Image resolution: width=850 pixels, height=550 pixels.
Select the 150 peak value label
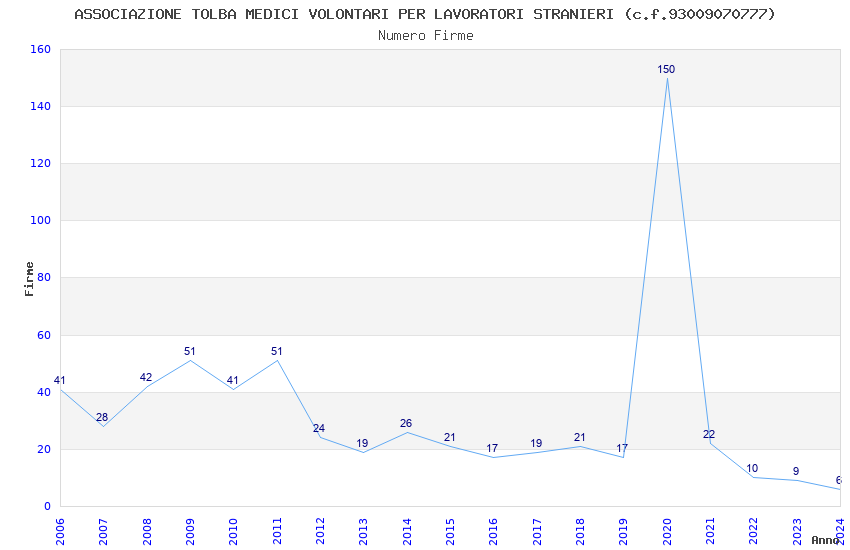(666, 69)
